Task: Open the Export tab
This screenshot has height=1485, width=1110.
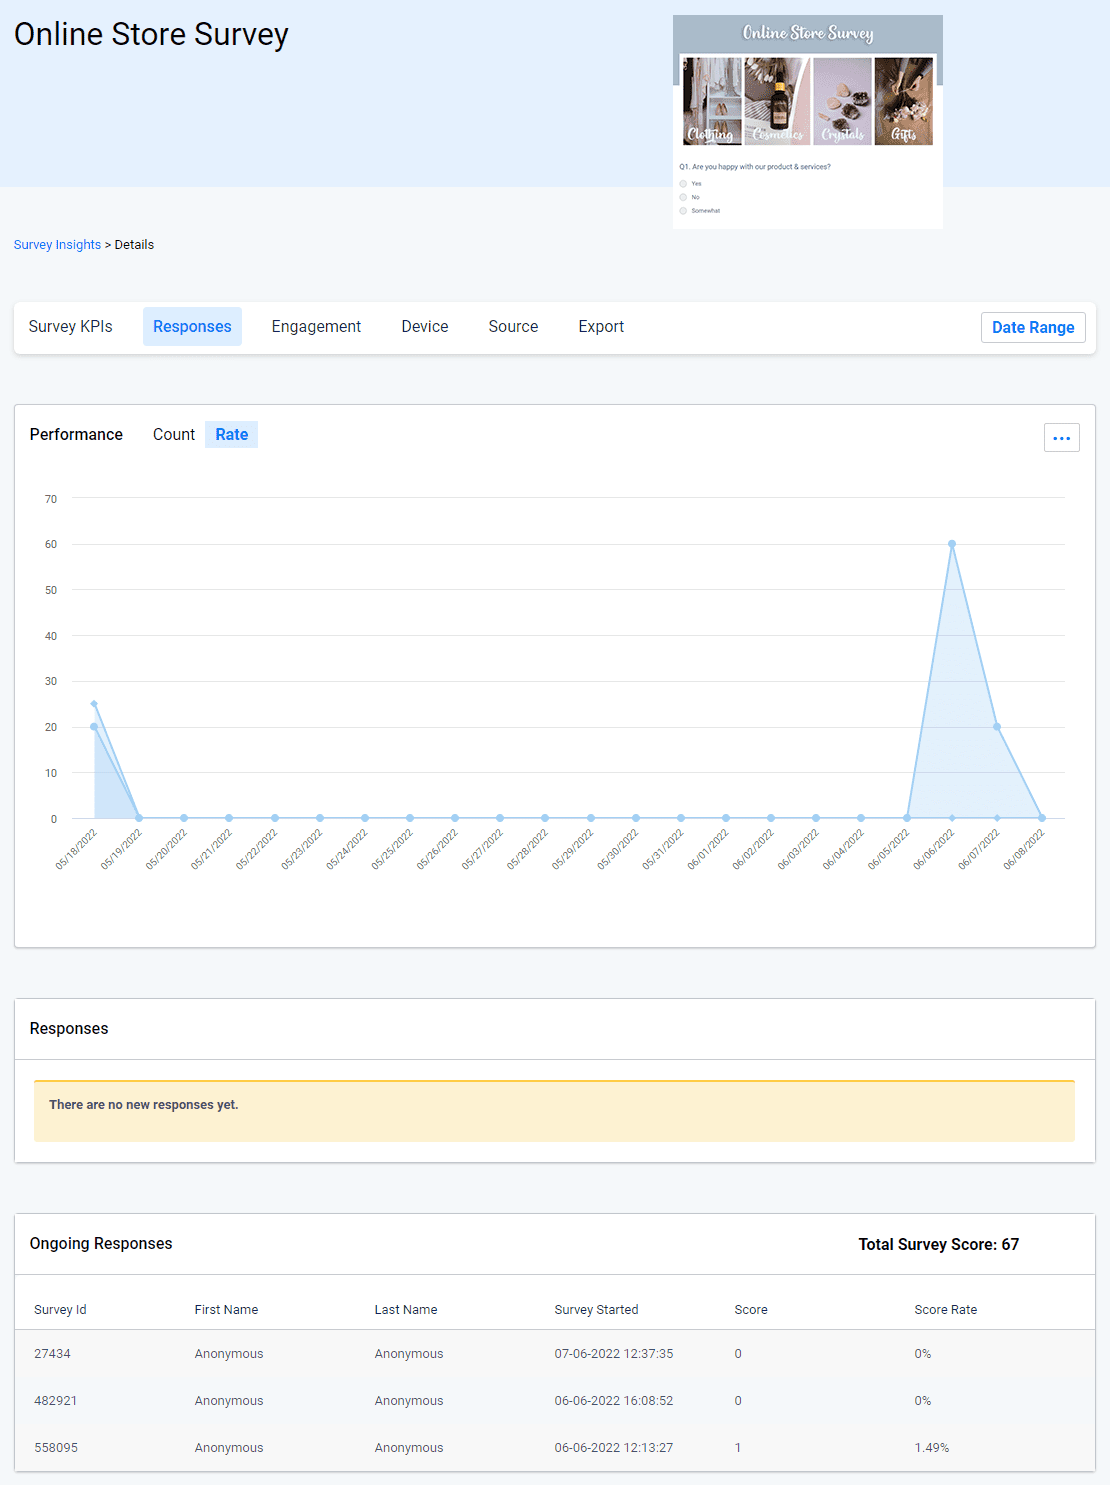Action: [600, 326]
